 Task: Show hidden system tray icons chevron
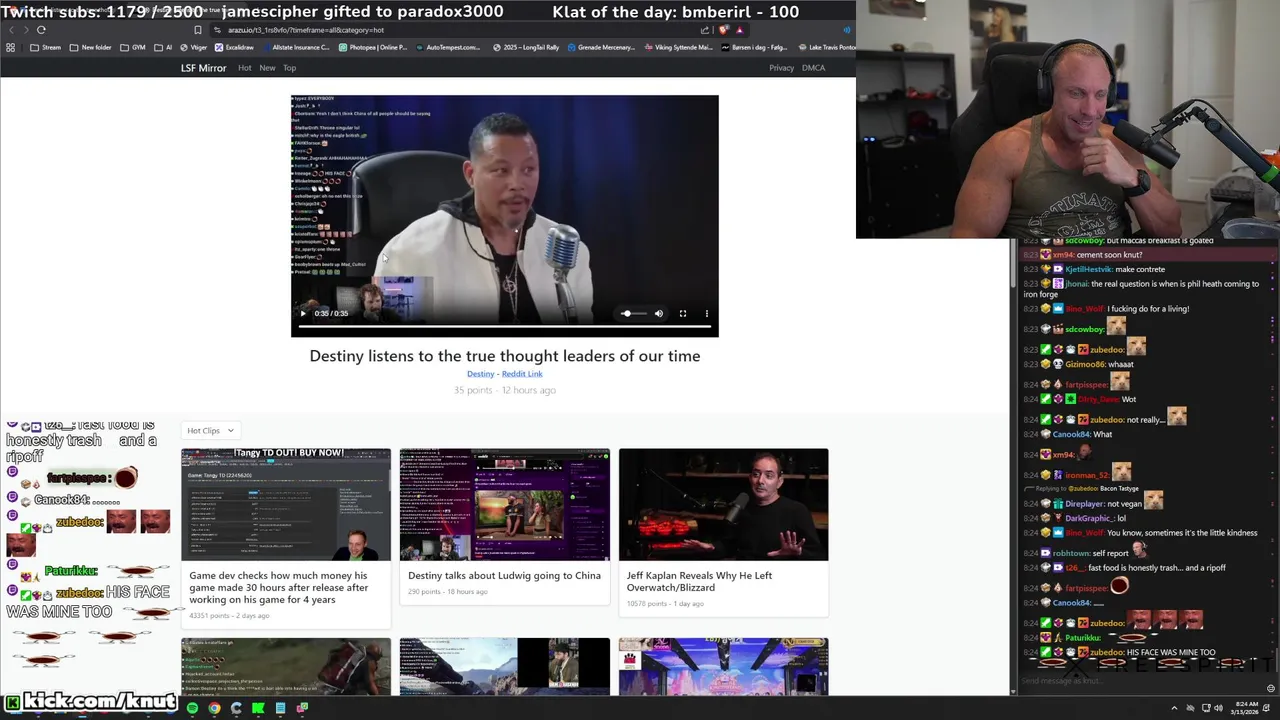[x=1174, y=708]
